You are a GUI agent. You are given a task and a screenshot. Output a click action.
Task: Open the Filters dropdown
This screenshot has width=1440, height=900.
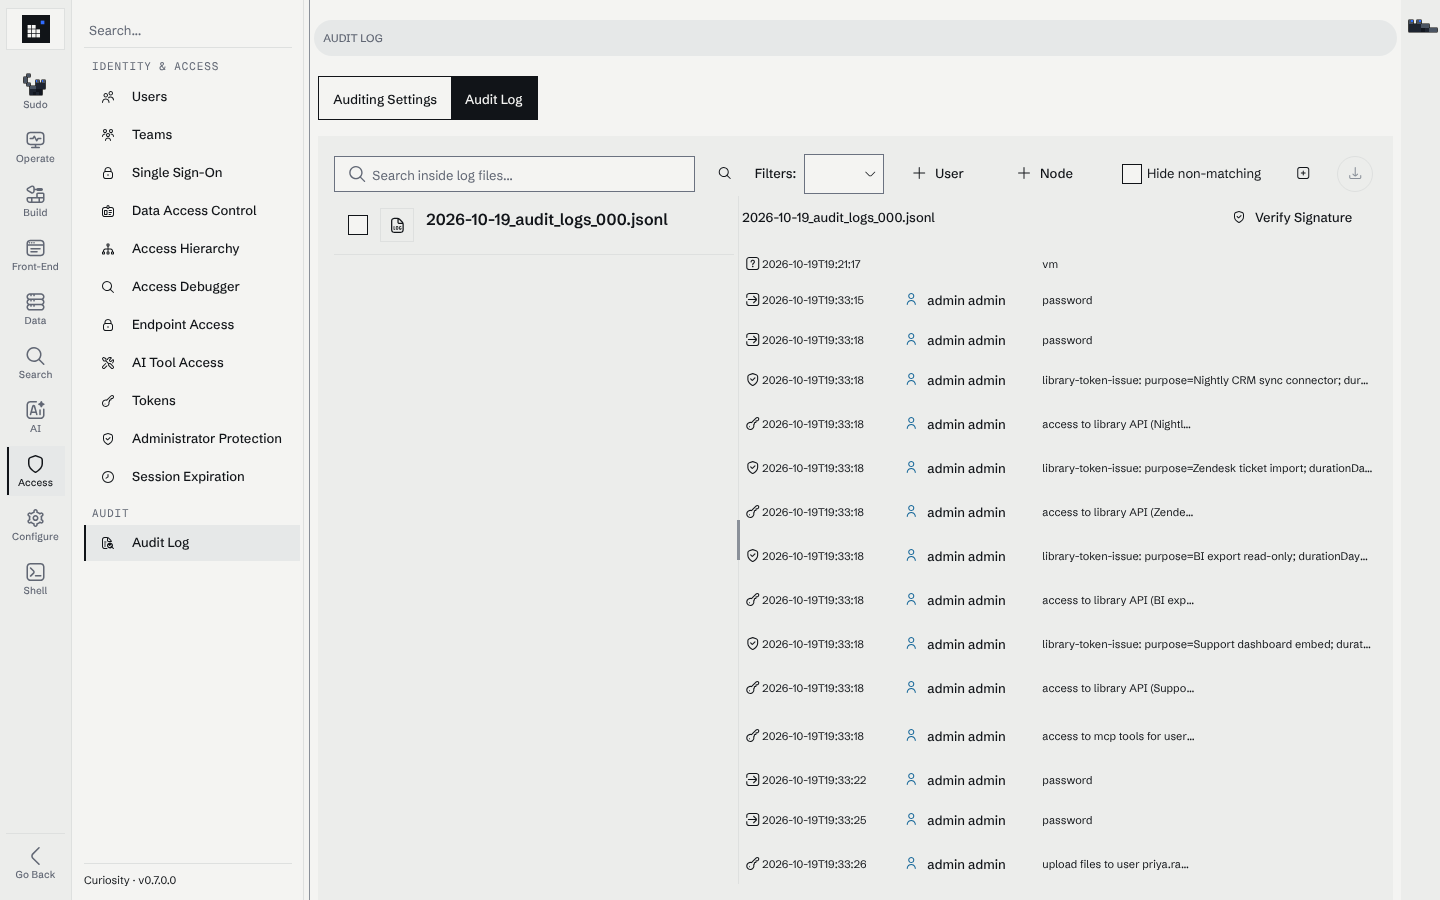tap(844, 174)
